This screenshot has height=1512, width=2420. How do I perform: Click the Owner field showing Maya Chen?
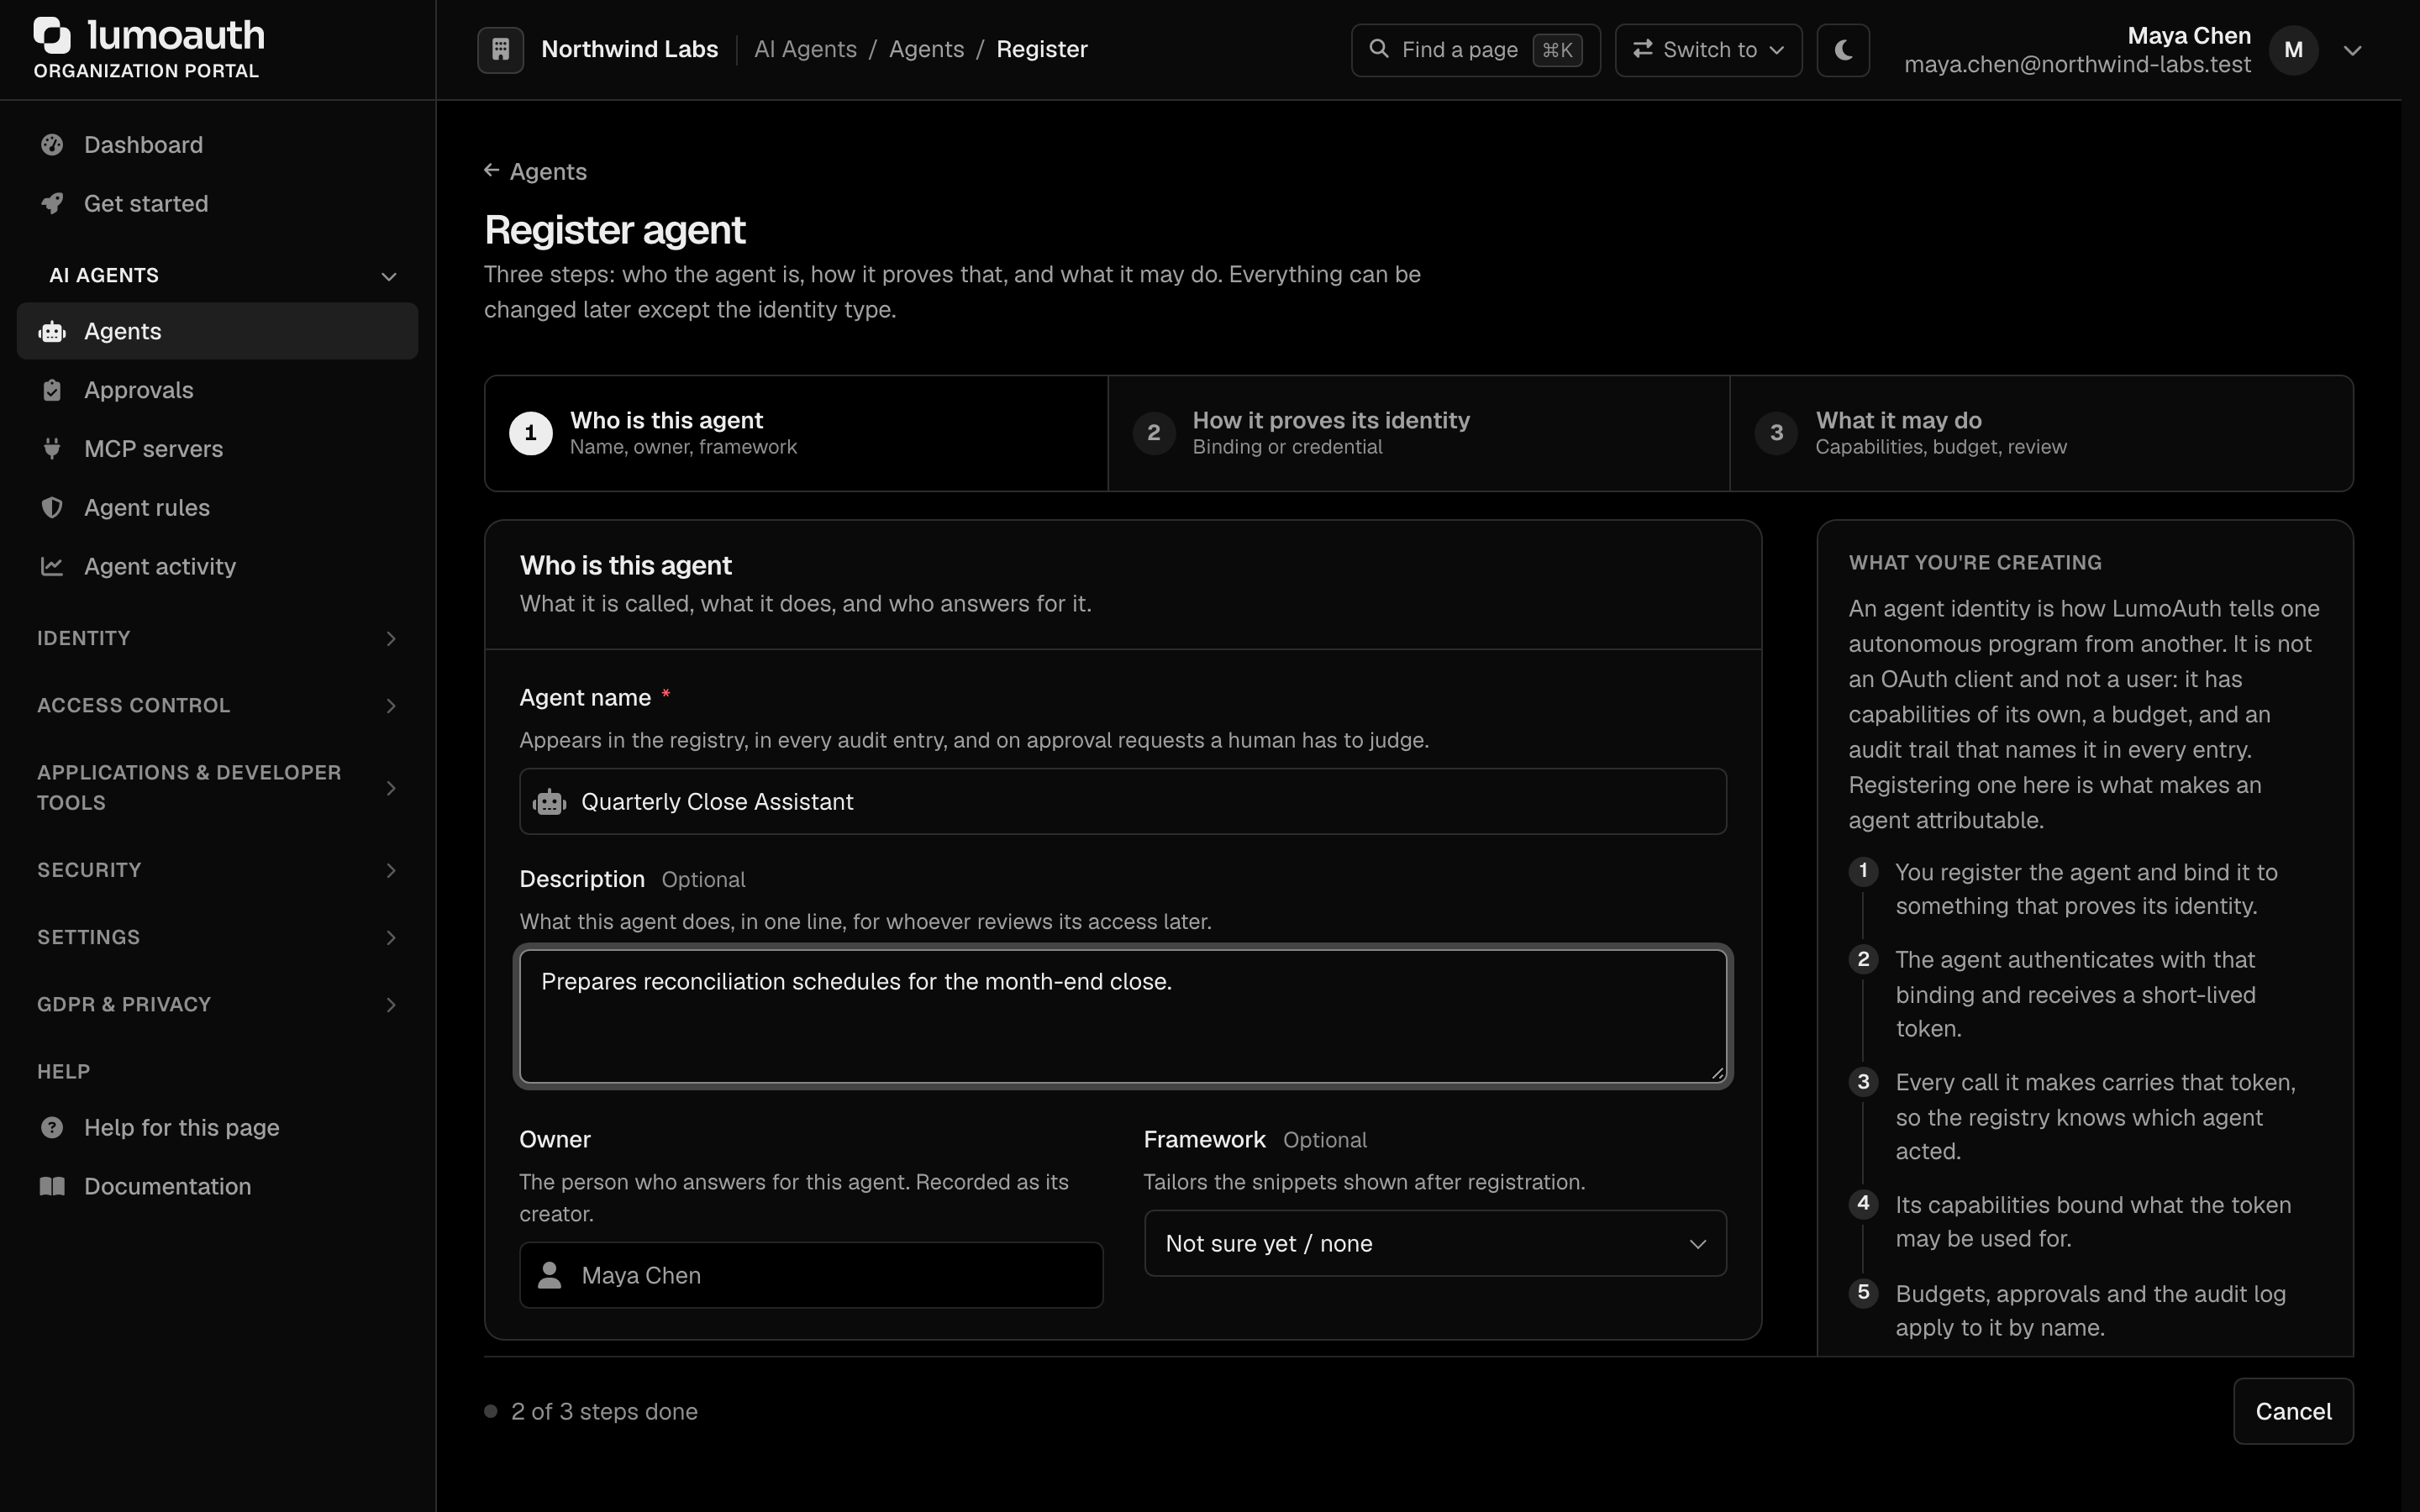pos(811,1276)
